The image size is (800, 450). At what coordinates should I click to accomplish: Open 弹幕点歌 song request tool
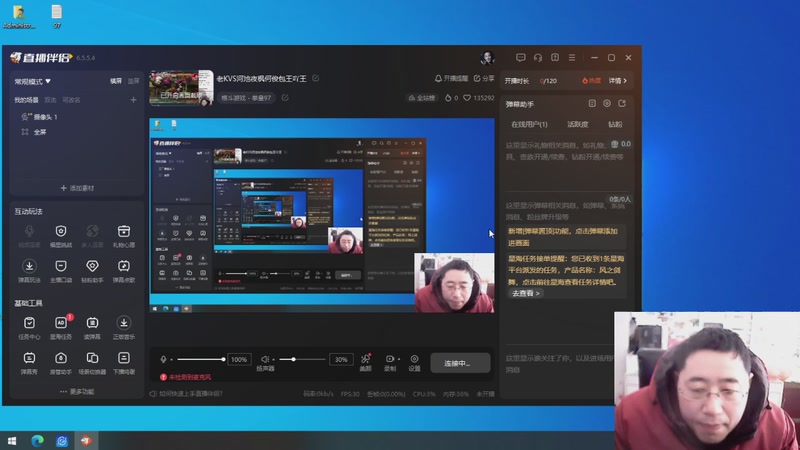(x=123, y=270)
